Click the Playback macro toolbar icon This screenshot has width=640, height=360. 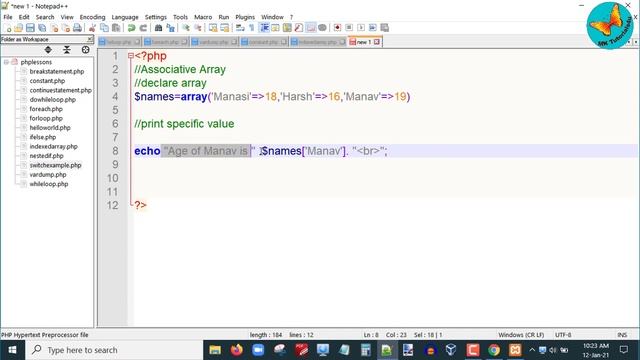click(361, 28)
